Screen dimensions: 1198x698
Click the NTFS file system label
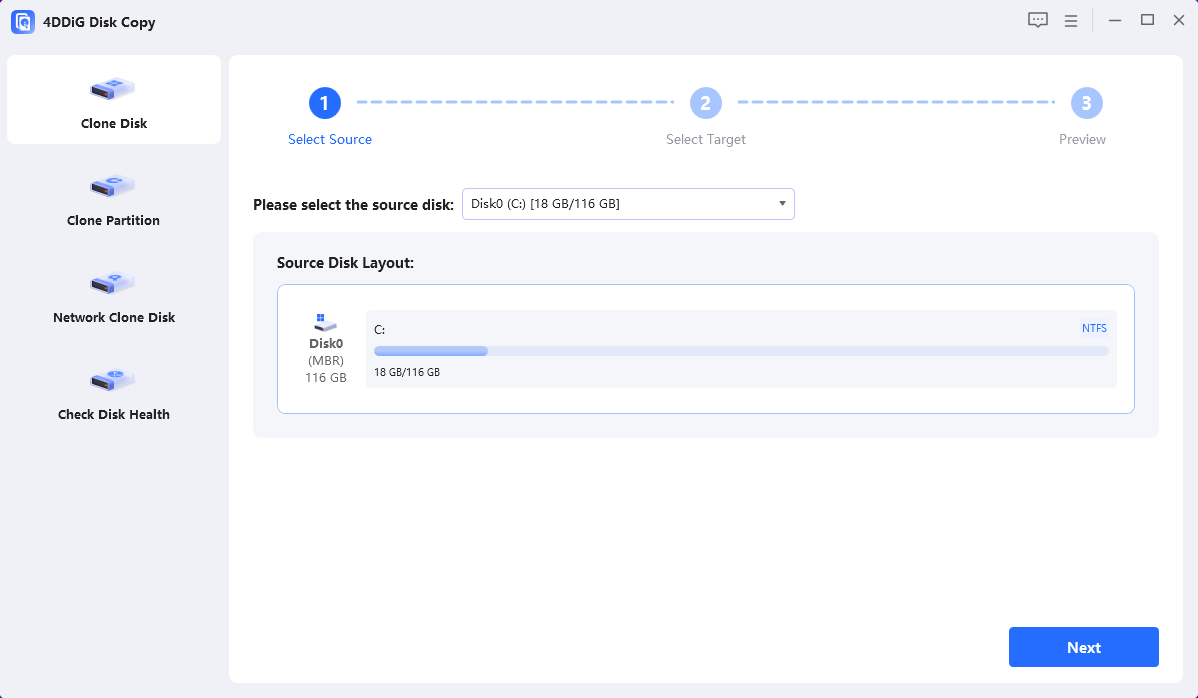[1094, 328]
